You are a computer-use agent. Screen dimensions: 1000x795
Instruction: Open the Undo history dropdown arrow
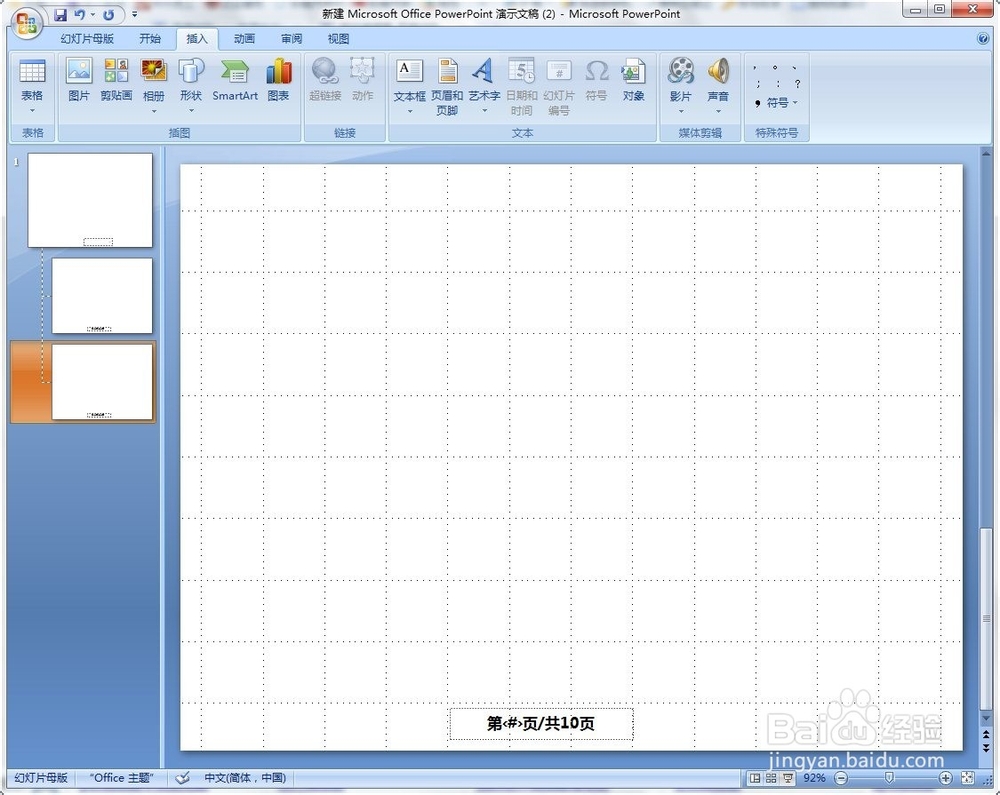93,14
